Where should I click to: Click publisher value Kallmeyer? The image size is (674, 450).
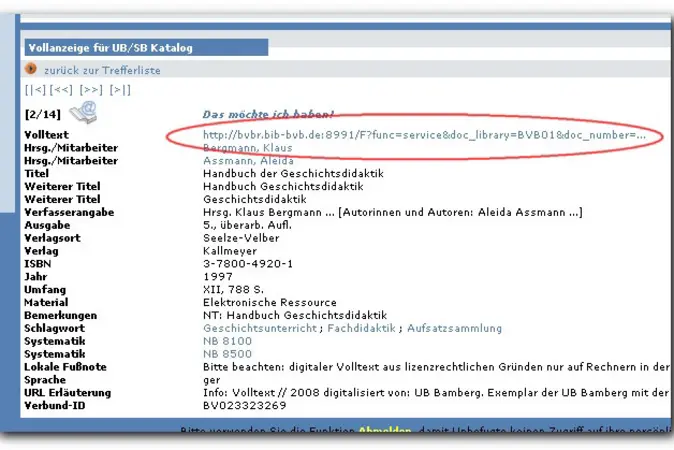click(230, 251)
